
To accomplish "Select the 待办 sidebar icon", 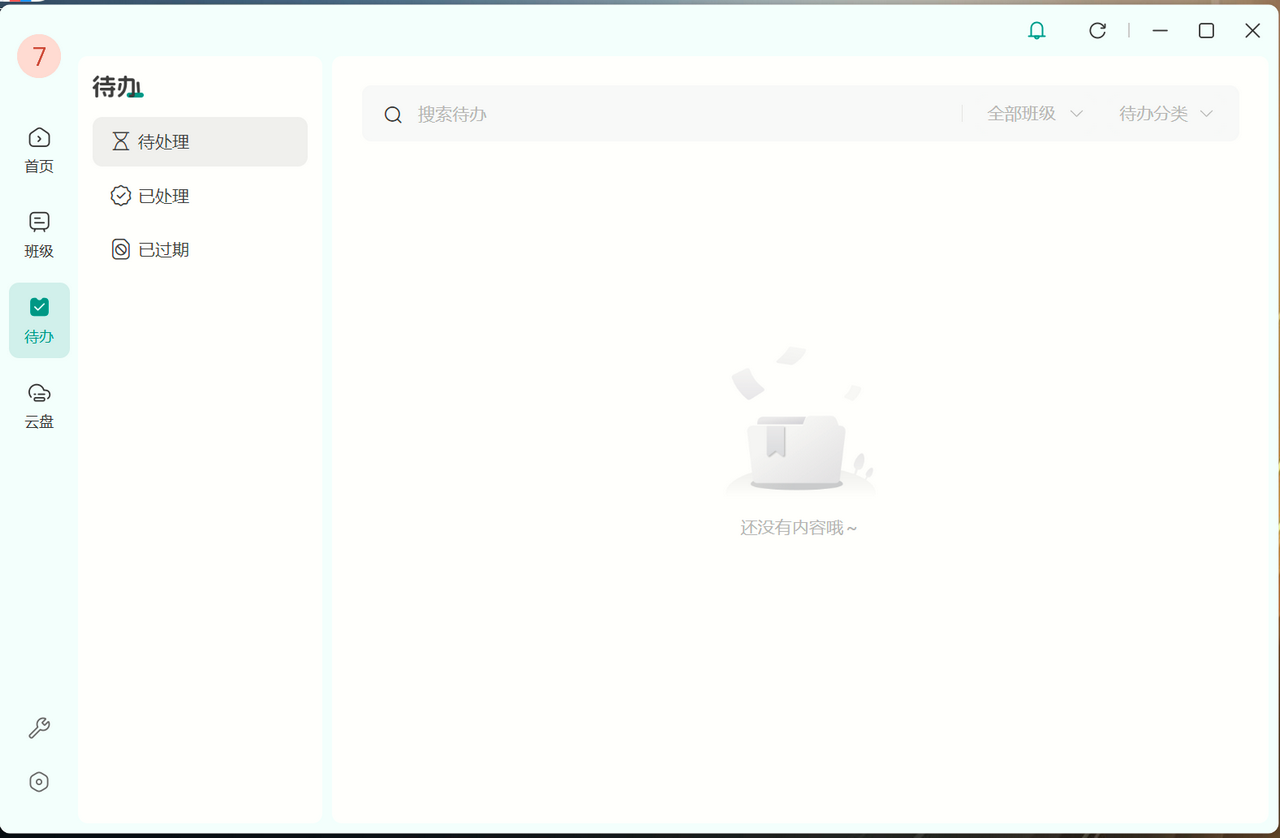I will (39, 320).
